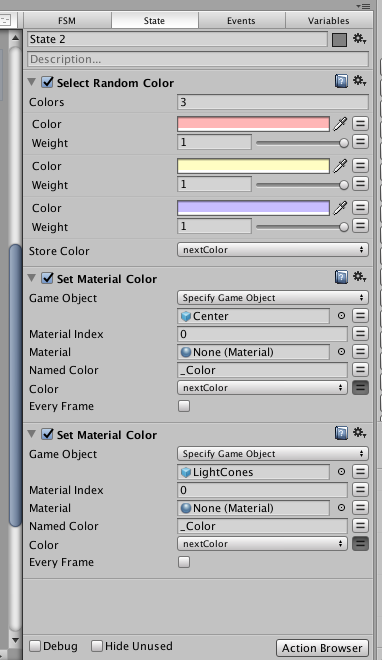382x660 pixels.
Task: Open the panel options menu at top-right
Action: click(x=363, y=6)
